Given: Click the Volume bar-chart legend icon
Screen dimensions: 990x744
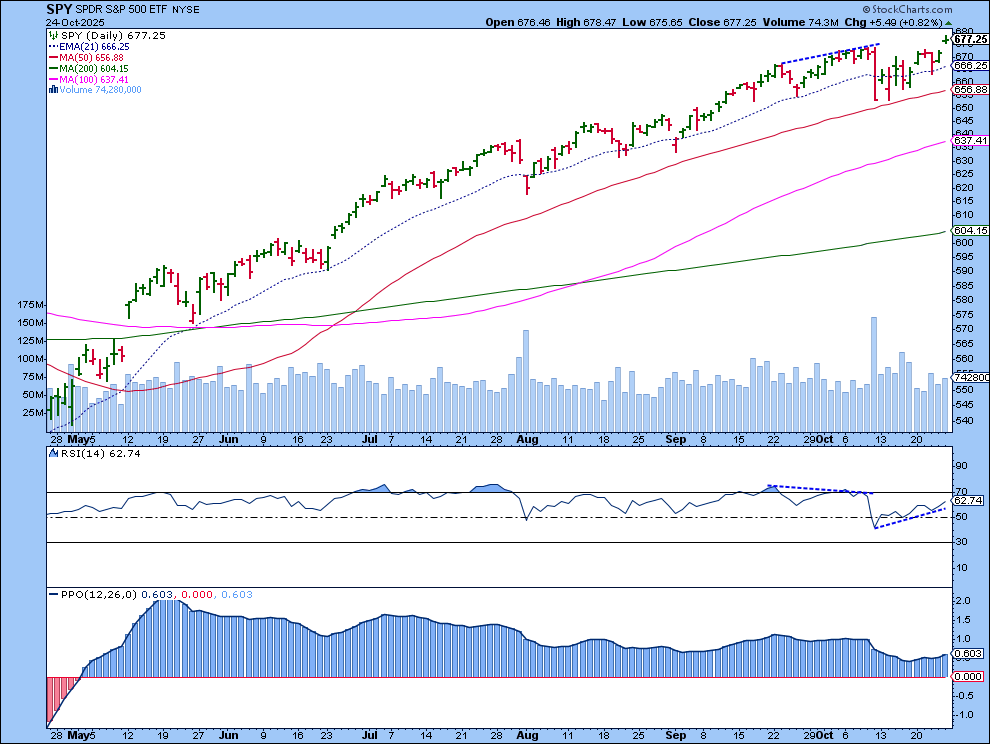Looking at the screenshot, I should (52, 90).
